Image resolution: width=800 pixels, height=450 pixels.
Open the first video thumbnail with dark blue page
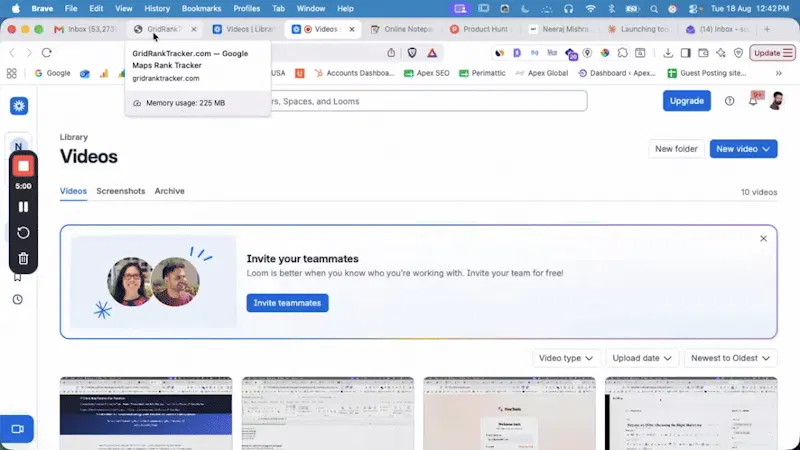point(146,413)
